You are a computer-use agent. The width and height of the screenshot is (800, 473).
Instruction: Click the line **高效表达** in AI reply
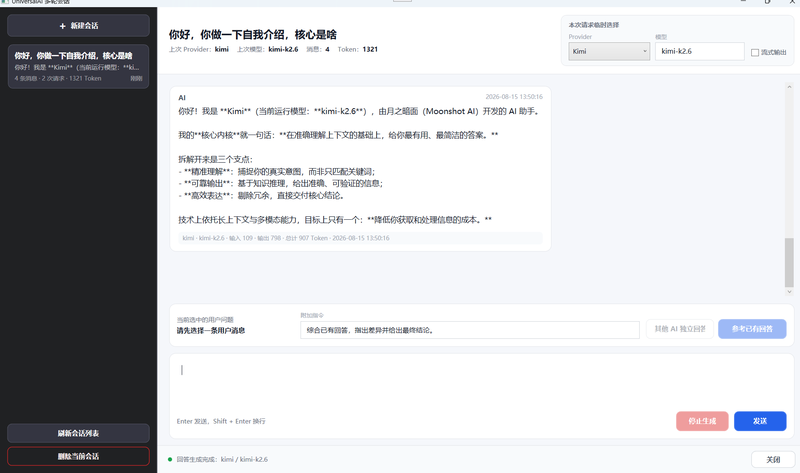pyautogui.click(x=262, y=195)
